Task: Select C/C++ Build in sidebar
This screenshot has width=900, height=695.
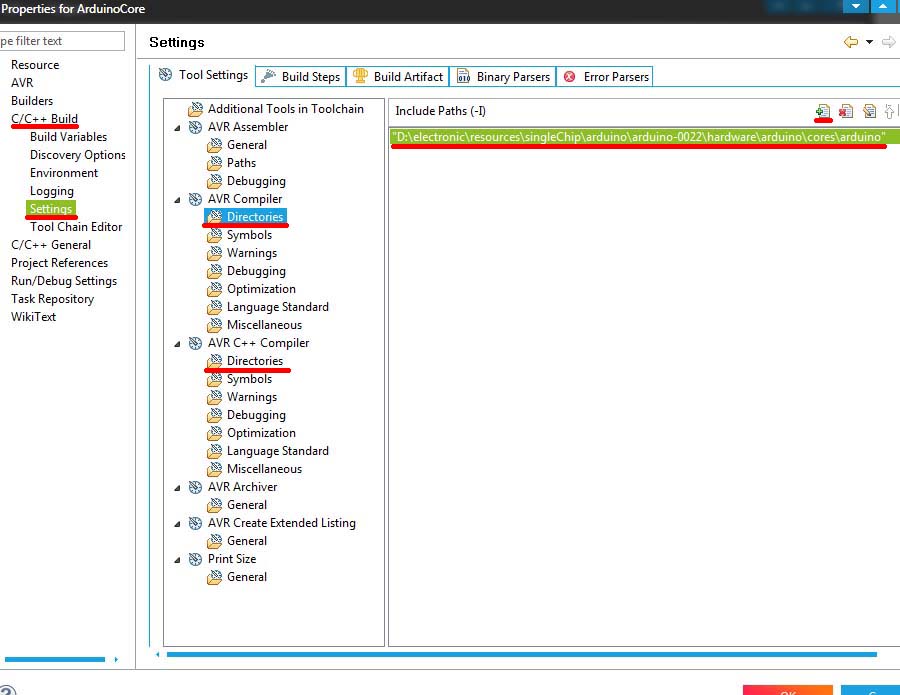Action: tap(44, 119)
